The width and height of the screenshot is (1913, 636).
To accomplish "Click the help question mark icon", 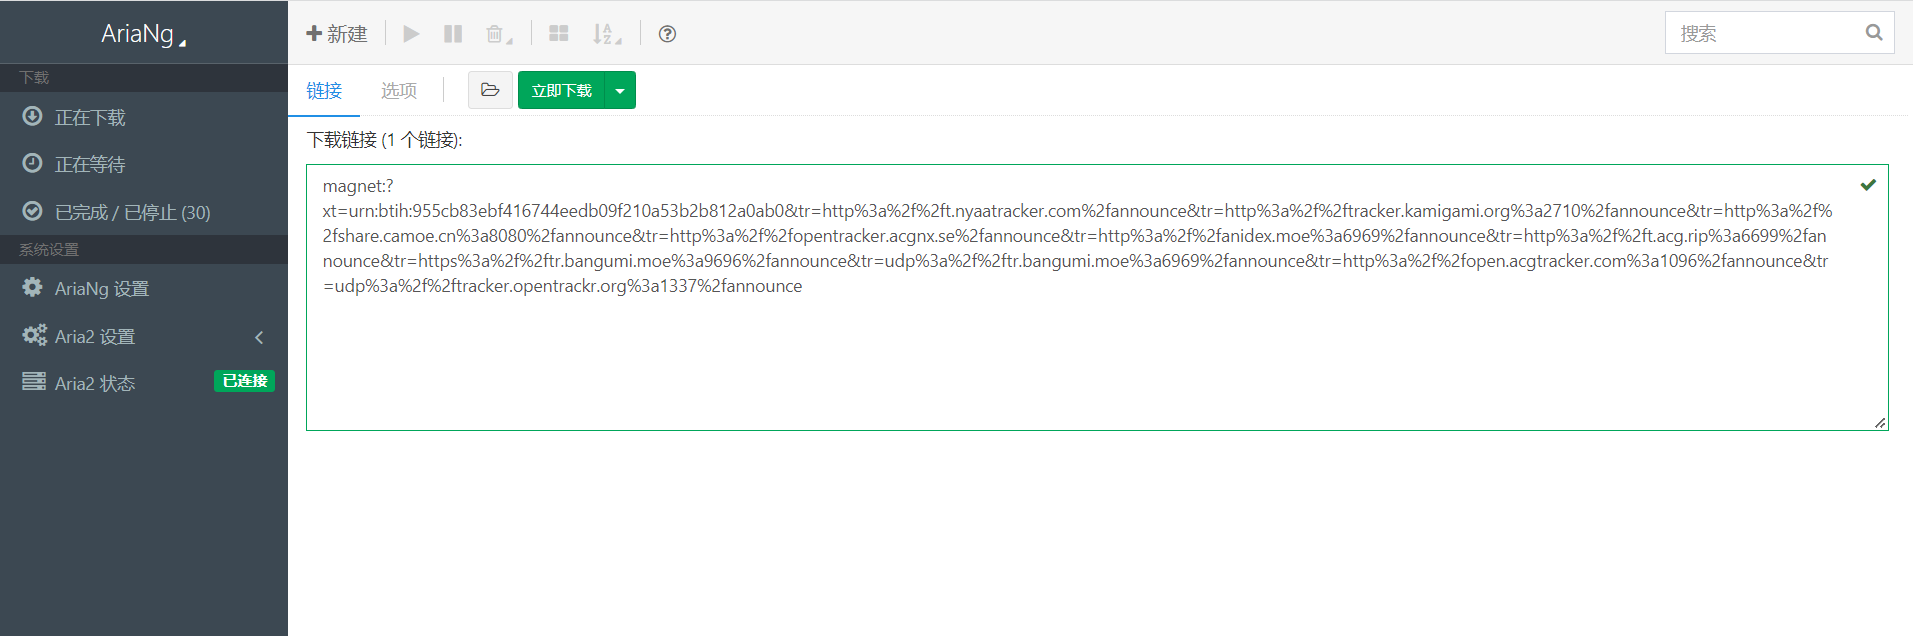I will [x=667, y=34].
